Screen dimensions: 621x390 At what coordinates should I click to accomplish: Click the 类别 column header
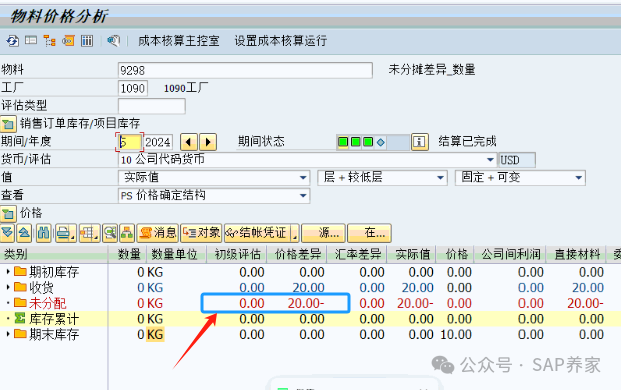click(x=54, y=254)
